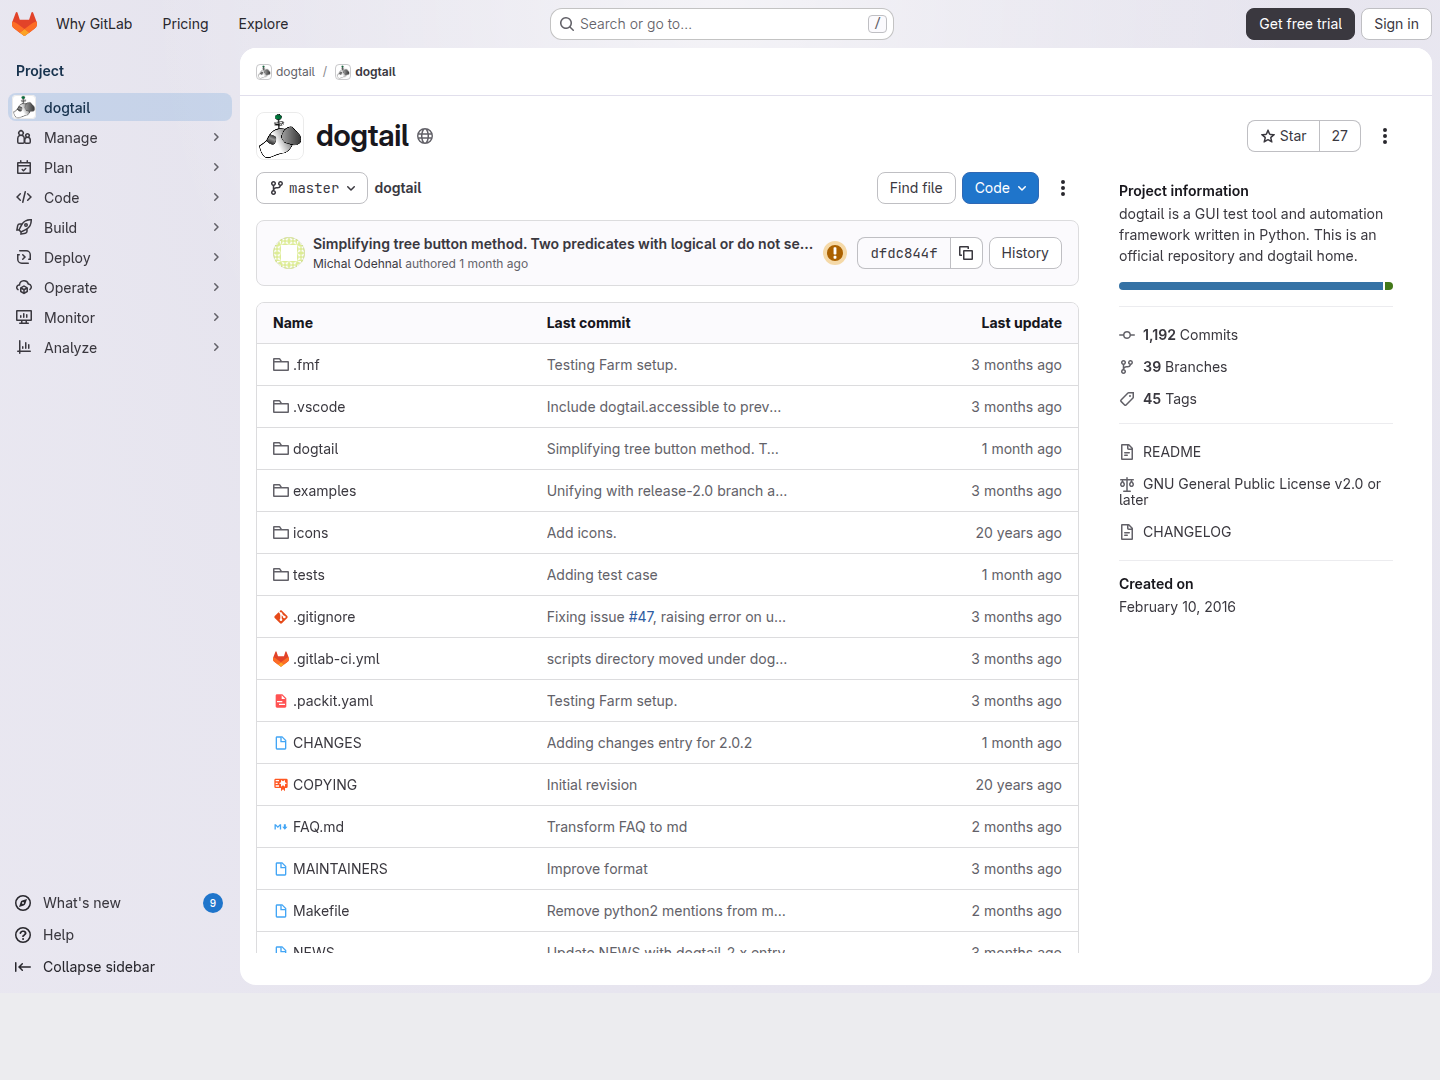Viewport: 1440px width, 1080px height.
Task: Expand the Operate sidebar section
Action: (x=120, y=288)
